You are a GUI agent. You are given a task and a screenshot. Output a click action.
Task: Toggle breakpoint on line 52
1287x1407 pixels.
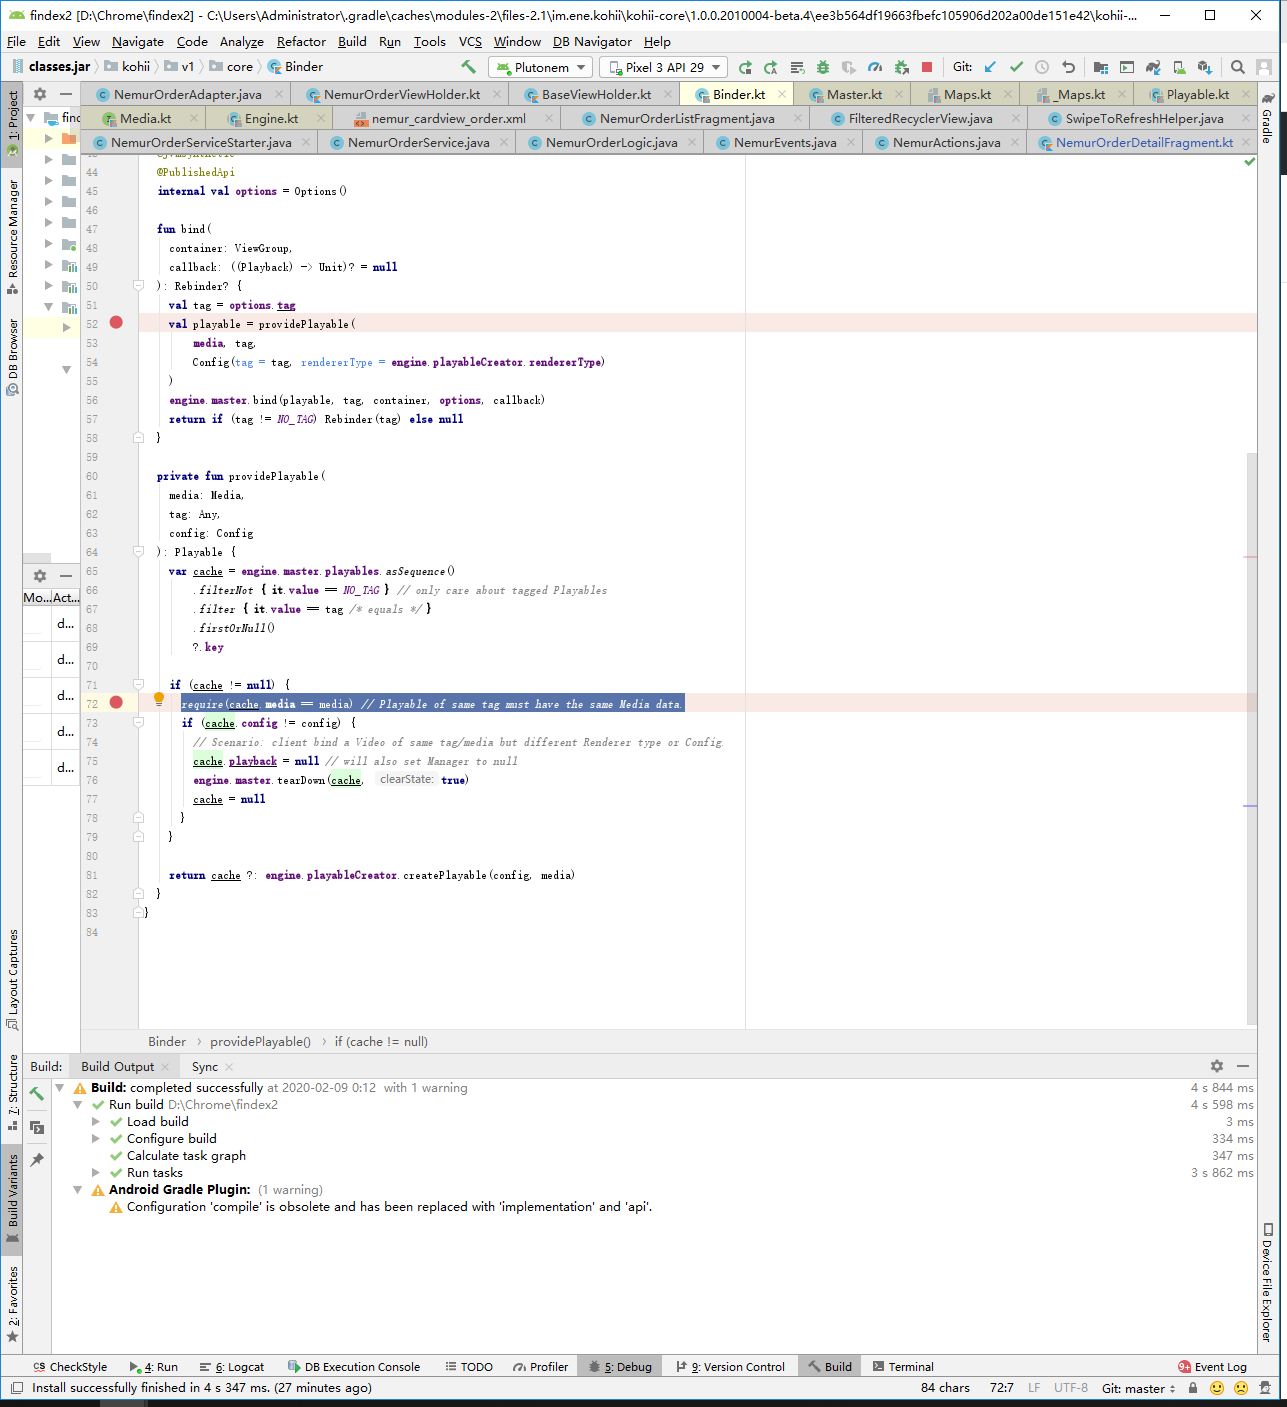(116, 323)
